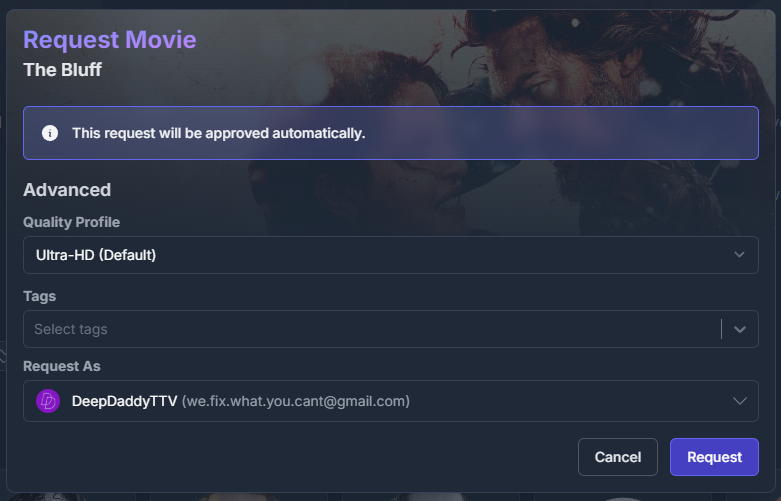Click the Tags field label

click(x=39, y=296)
